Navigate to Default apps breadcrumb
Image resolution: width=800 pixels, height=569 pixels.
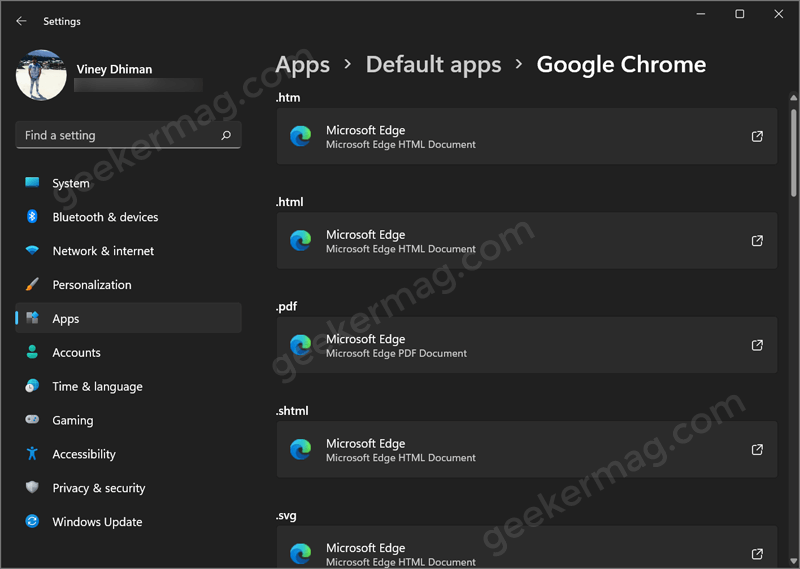tap(434, 65)
